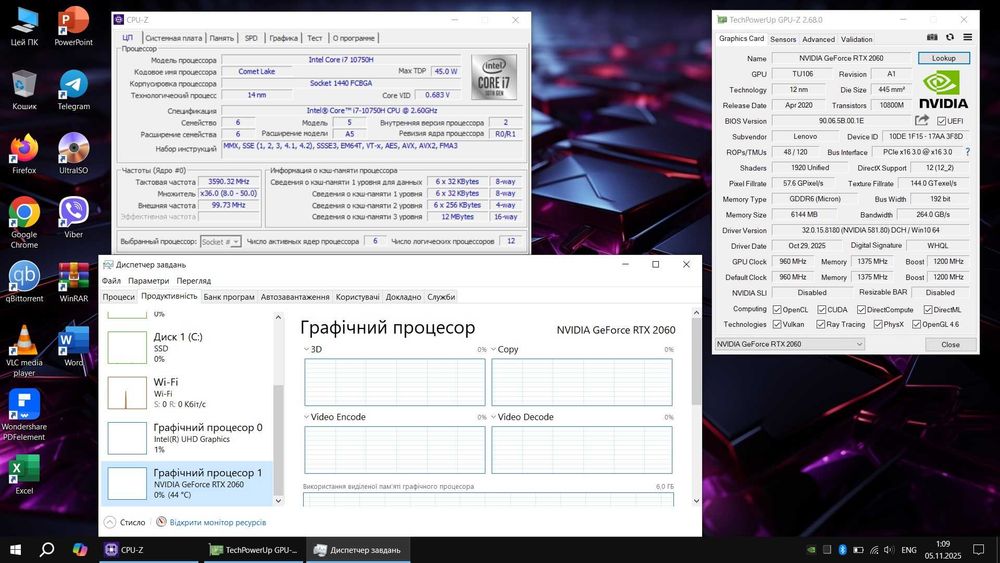Toggle the UEFI checkbox in GPU-Z
The image size is (1000, 563).
click(x=940, y=121)
